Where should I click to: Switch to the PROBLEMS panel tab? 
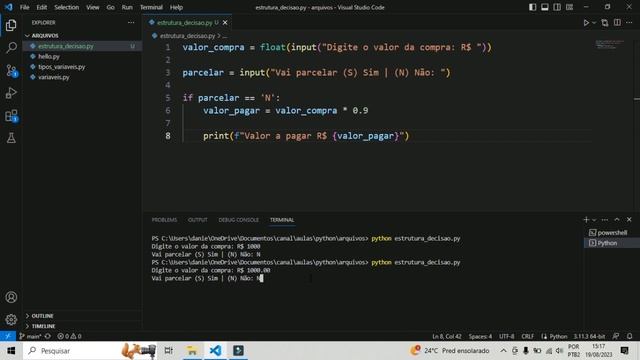click(x=164, y=220)
